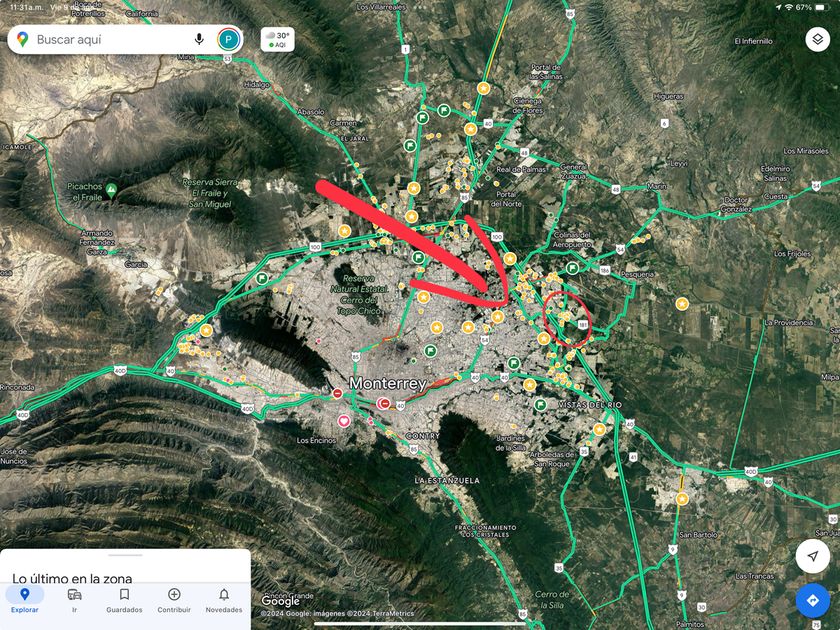Image resolution: width=840 pixels, height=630 pixels.
Task: Switch to the Ir tab
Action: 74,601
